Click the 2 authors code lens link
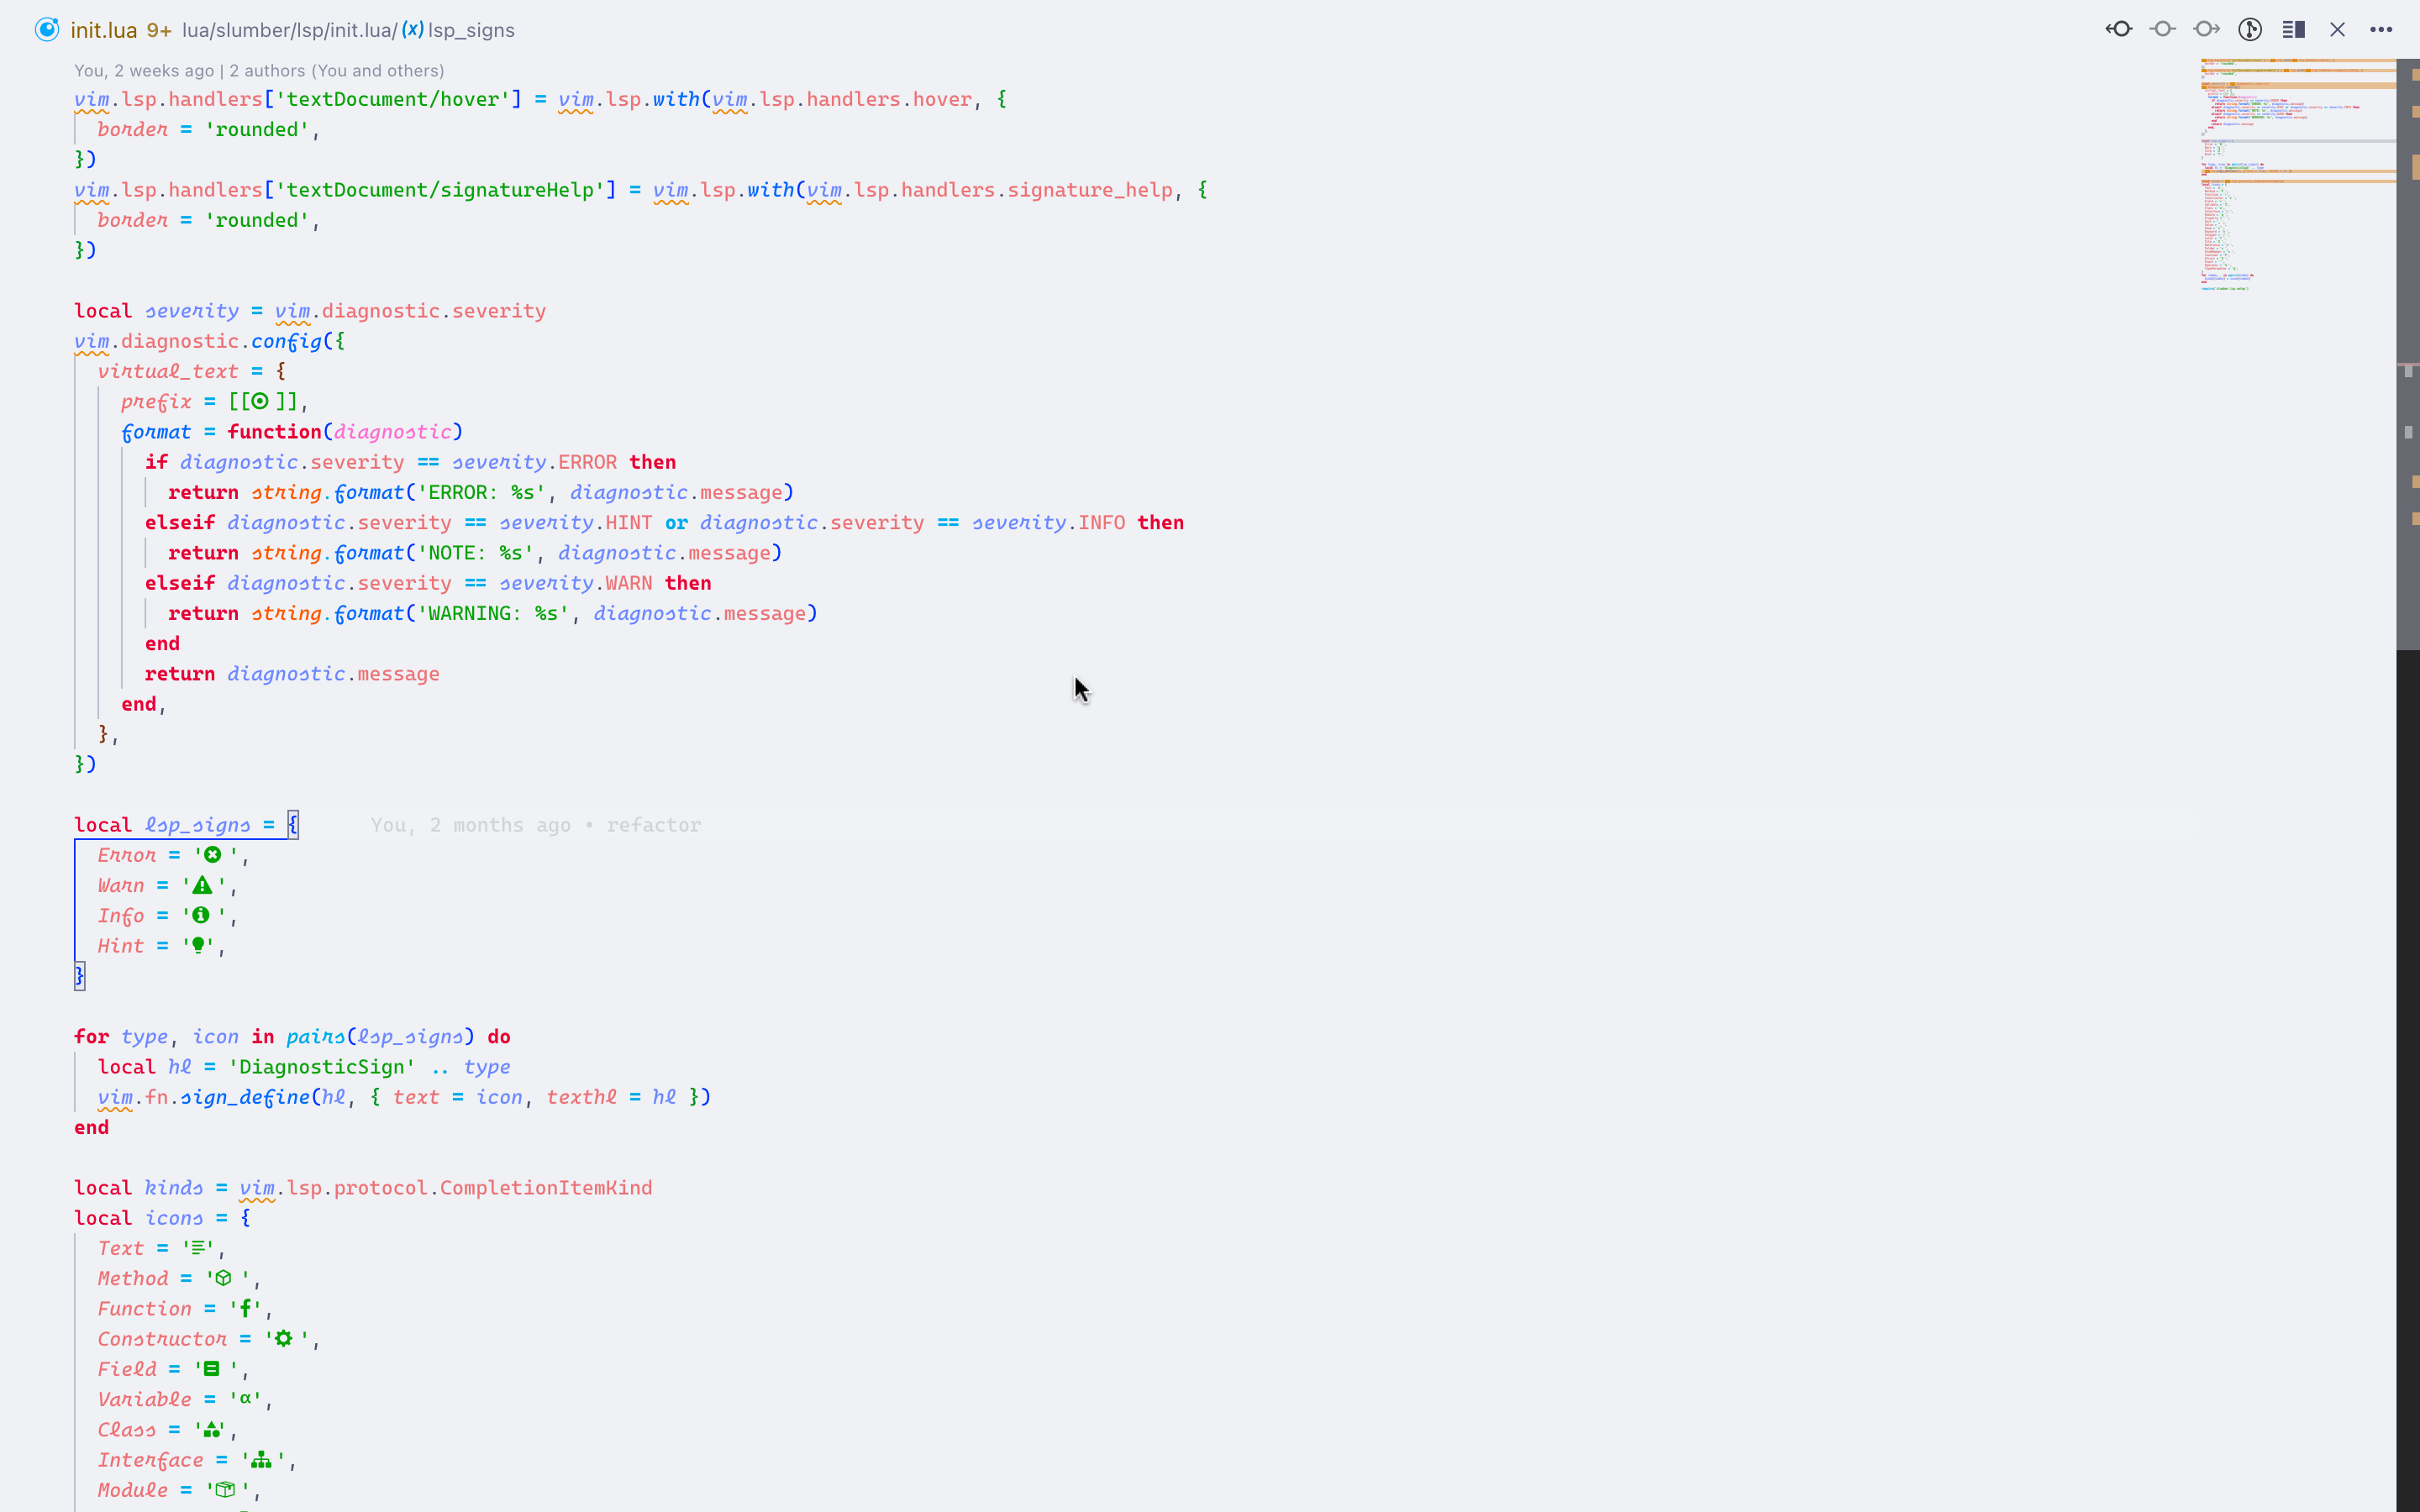2420x1512 pixels. [x=337, y=70]
